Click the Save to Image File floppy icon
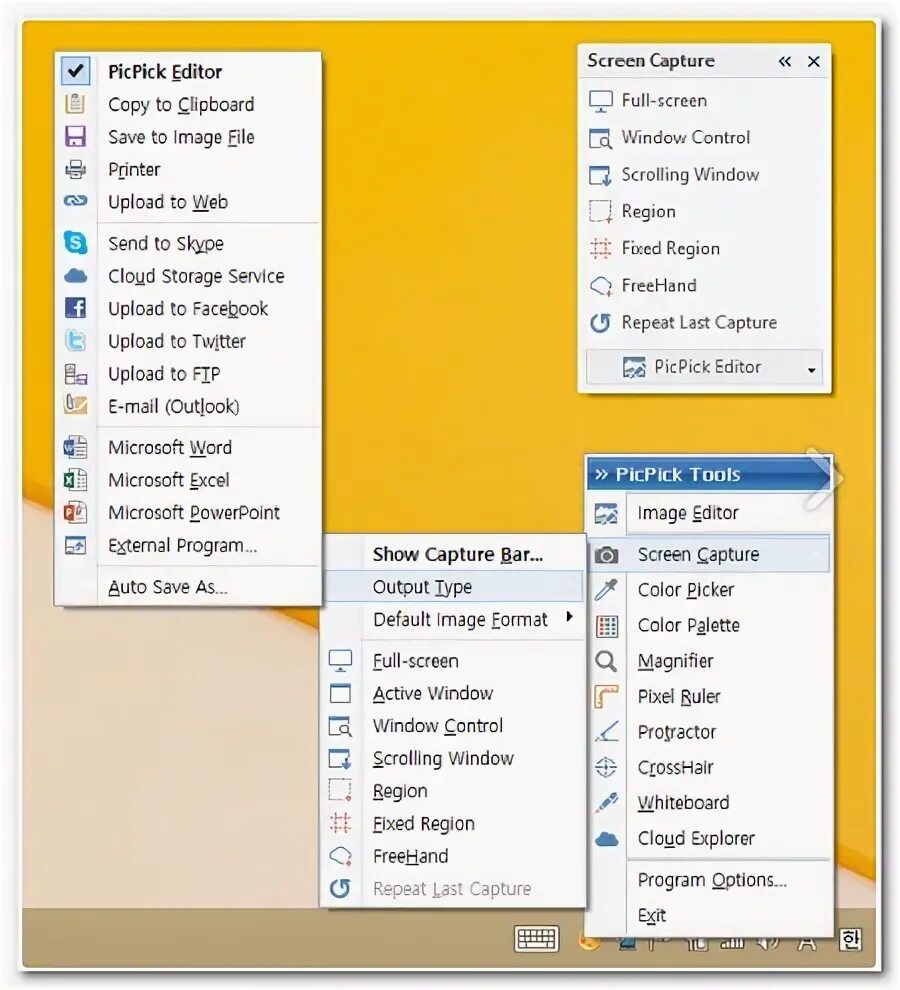900x990 pixels. [75, 136]
